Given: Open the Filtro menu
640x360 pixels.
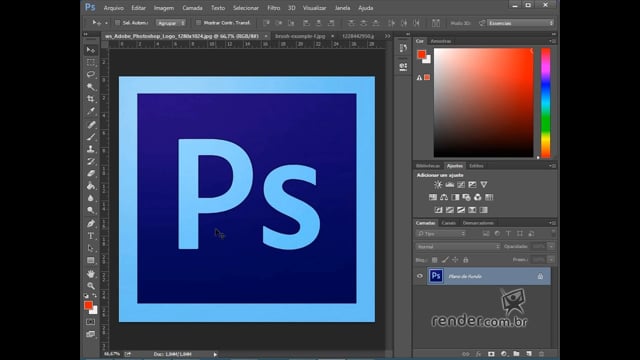Looking at the screenshot, I should point(273,8).
